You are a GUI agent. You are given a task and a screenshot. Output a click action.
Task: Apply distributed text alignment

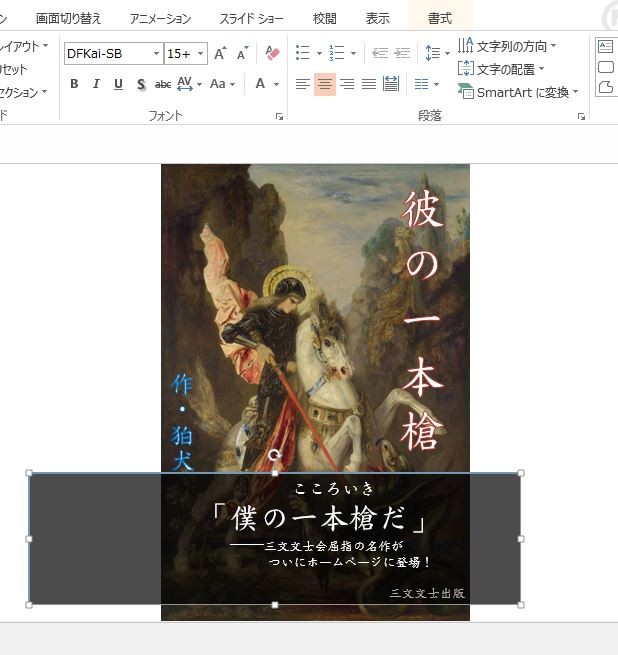click(391, 84)
